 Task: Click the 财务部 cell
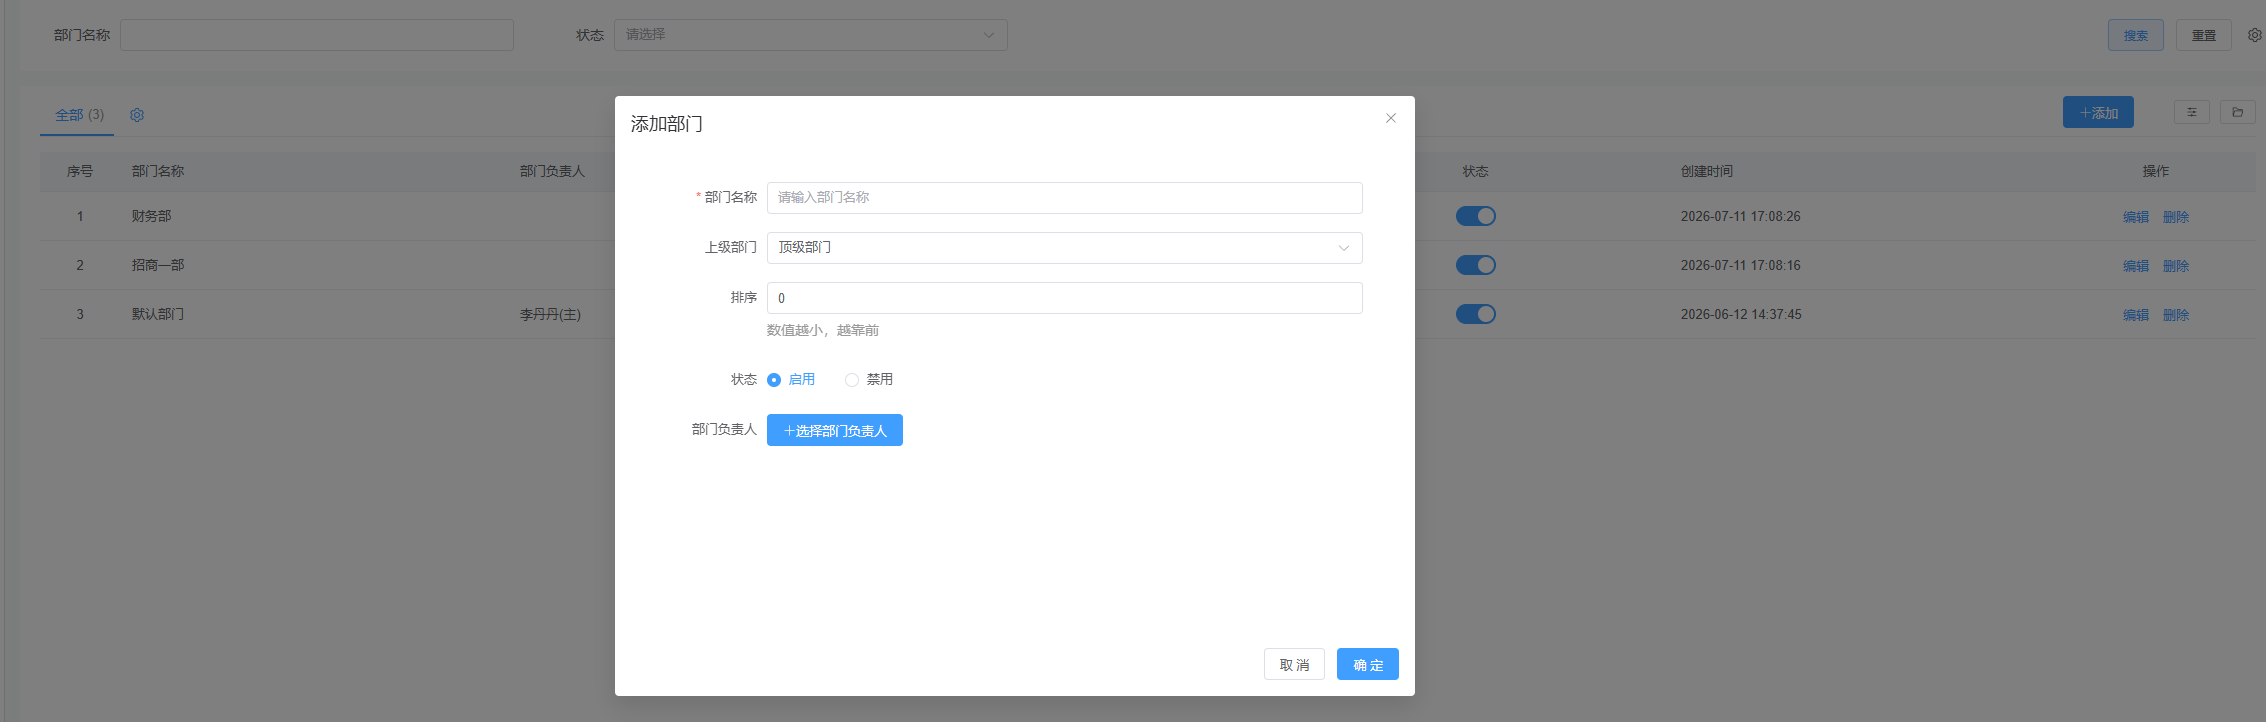pyautogui.click(x=152, y=216)
